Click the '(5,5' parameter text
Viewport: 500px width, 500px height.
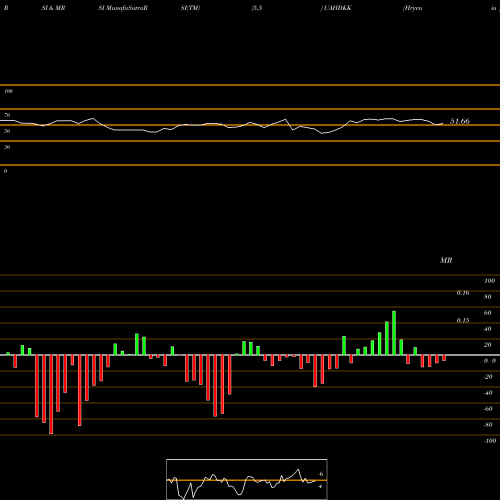[x=257, y=8]
